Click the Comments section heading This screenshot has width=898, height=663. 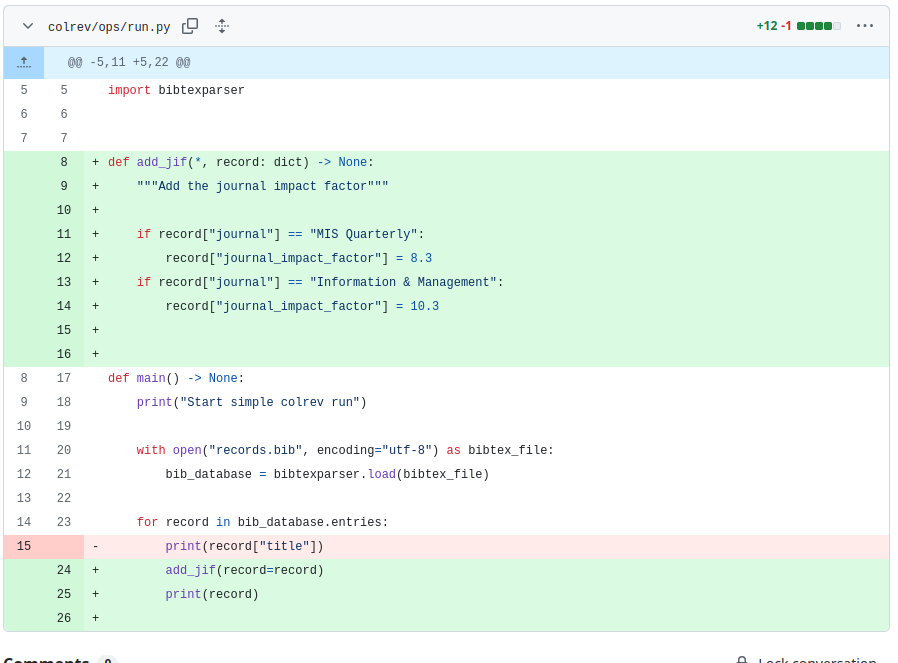click(46, 660)
